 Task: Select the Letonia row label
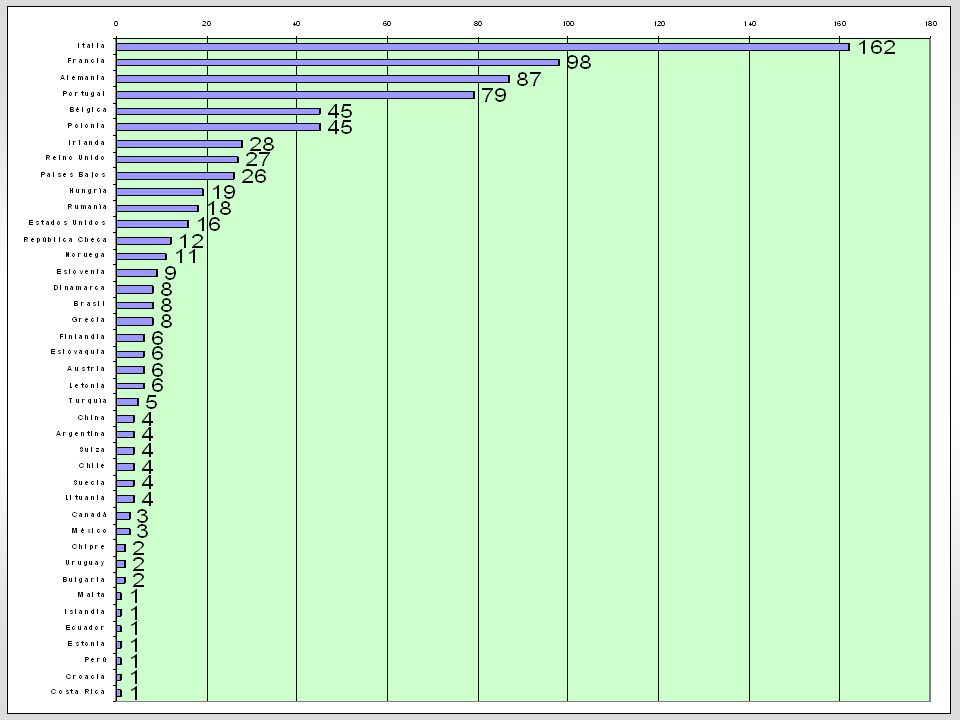(88, 386)
